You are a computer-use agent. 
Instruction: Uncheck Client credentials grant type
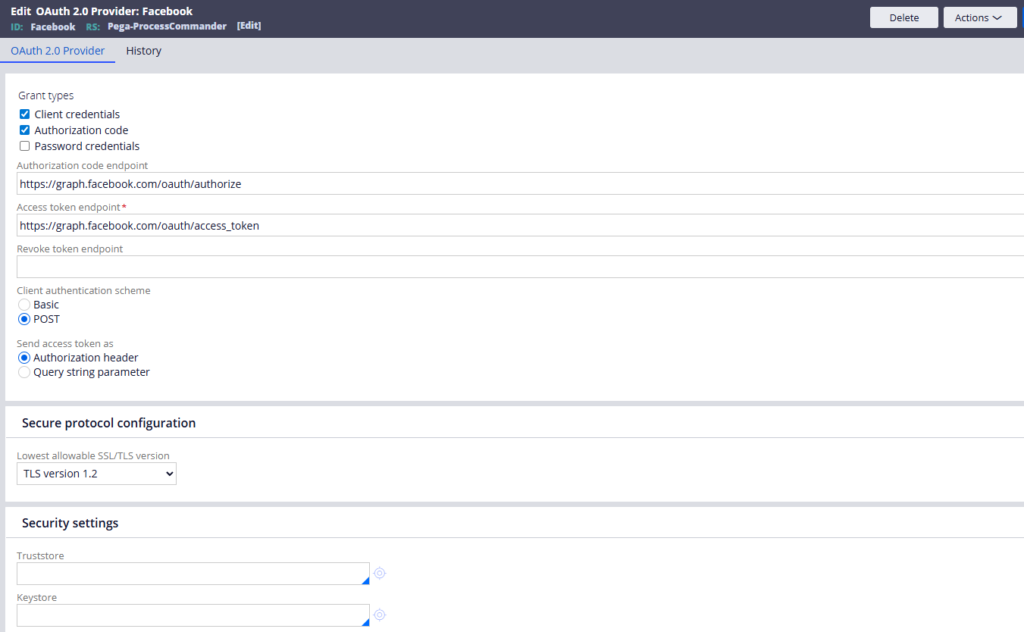pyautogui.click(x=24, y=114)
